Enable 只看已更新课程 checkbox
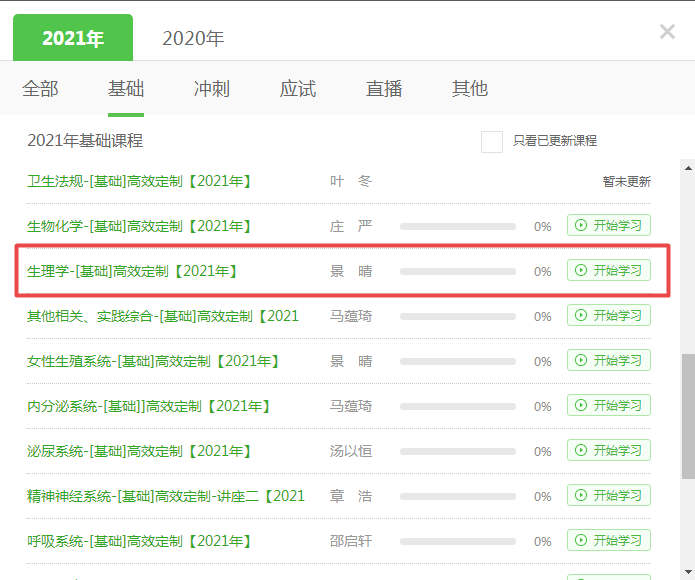This screenshot has width=695, height=580. pos(491,141)
